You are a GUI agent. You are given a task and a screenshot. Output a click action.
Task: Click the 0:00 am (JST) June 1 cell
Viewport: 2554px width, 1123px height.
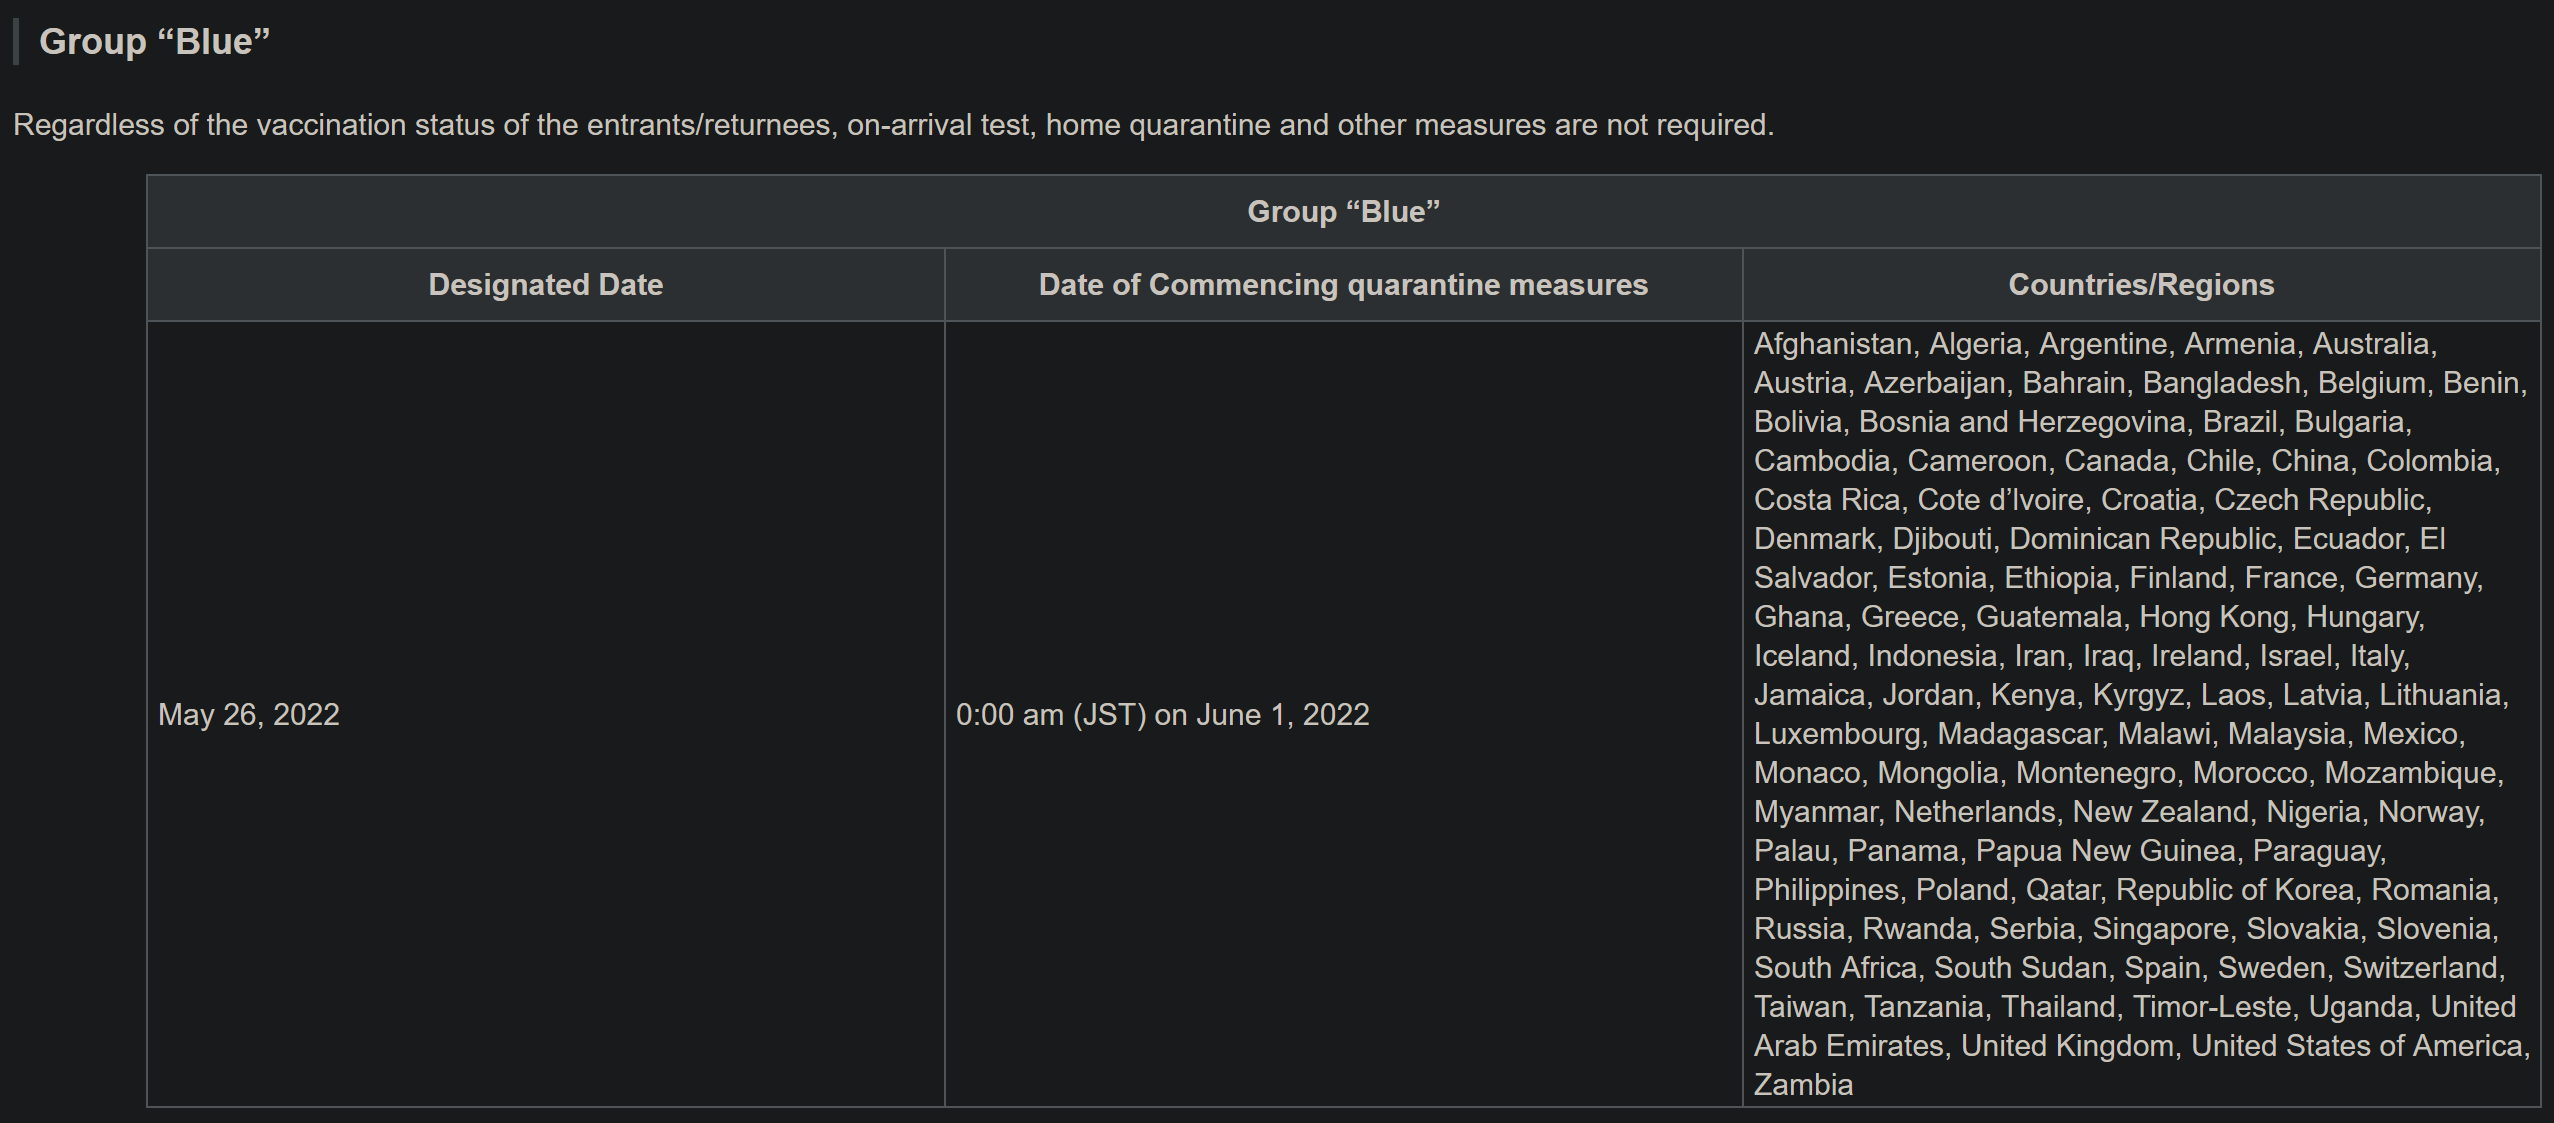coord(1162,715)
